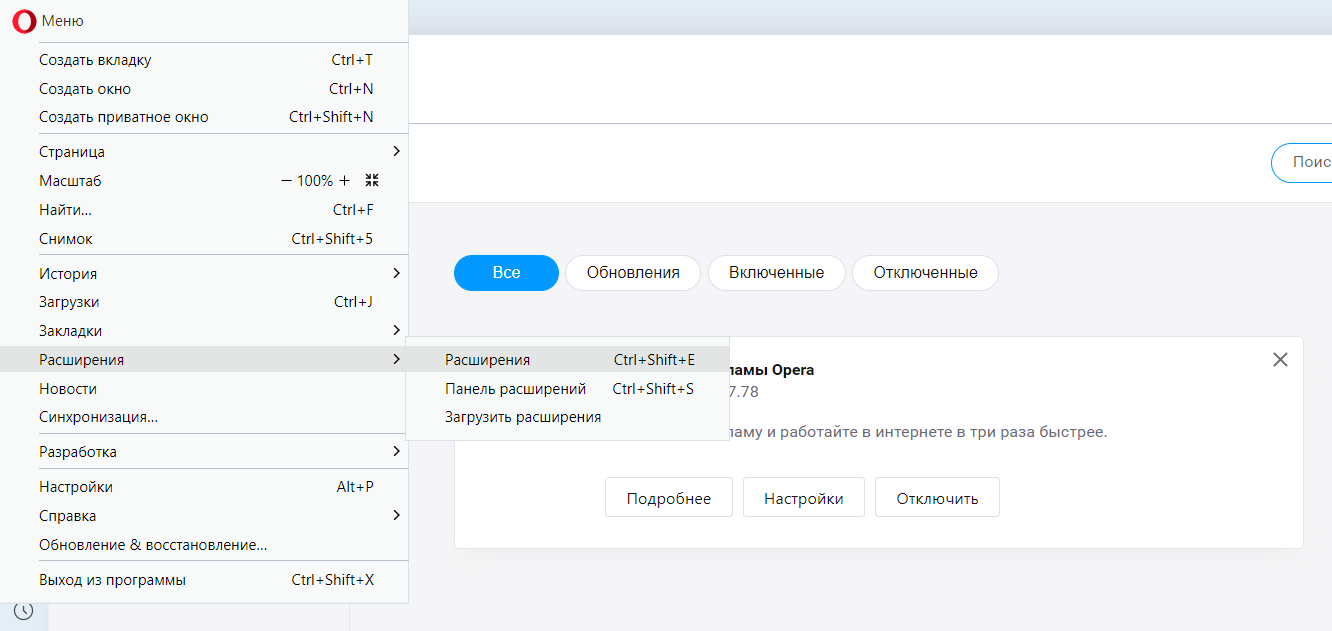This screenshot has height=631, width=1332.
Task: Open the history clock icon in the sidebar
Action: point(24,610)
